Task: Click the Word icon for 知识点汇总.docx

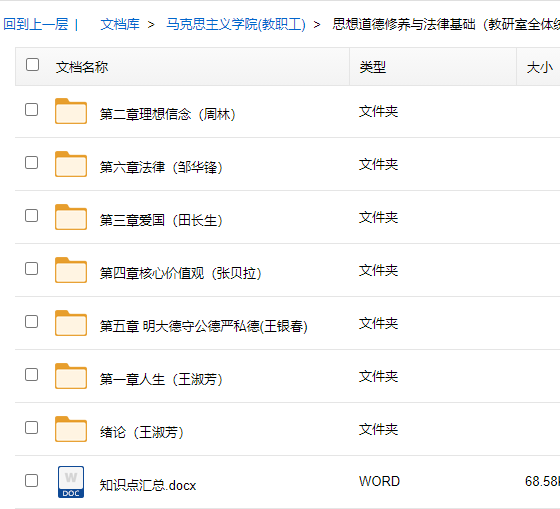Action: pyautogui.click(x=71, y=482)
